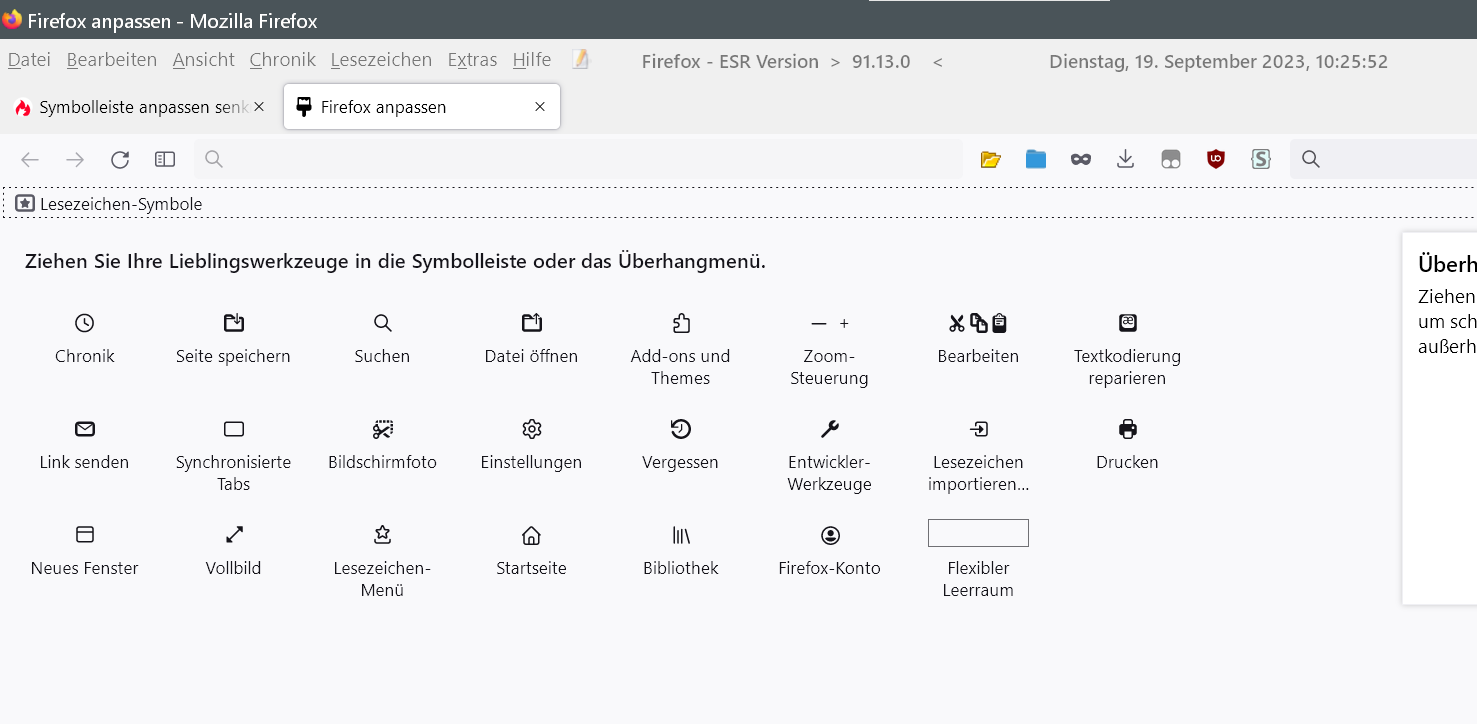Select the Add-ons und Themes puzzle icon
Image resolution: width=1477 pixels, height=724 pixels.
click(680, 323)
